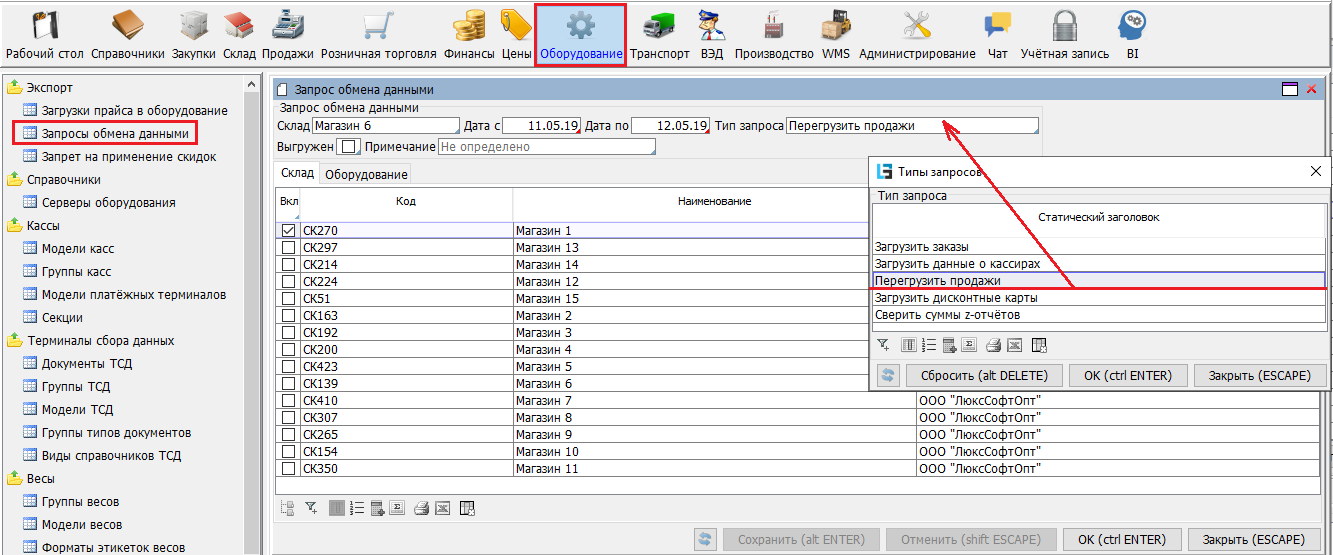Click the Примечание input field
The width and height of the screenshot is (1333, 555).
click(546, 147)
